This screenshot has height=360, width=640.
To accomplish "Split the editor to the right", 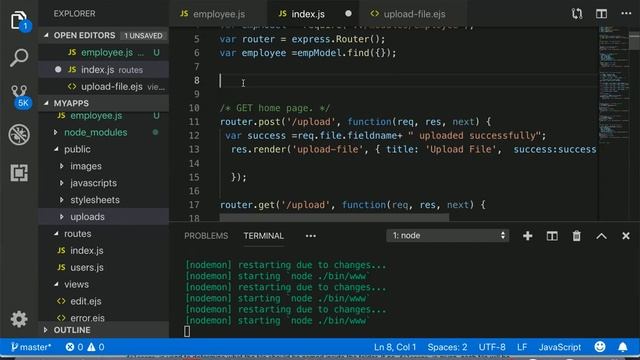I will 601,13.
